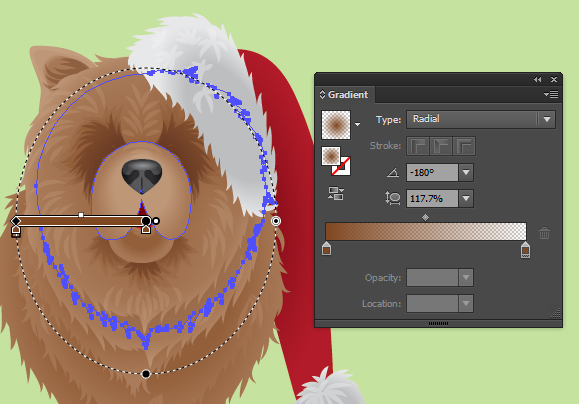Select the Stroke box with red slash

coord(342,167)
